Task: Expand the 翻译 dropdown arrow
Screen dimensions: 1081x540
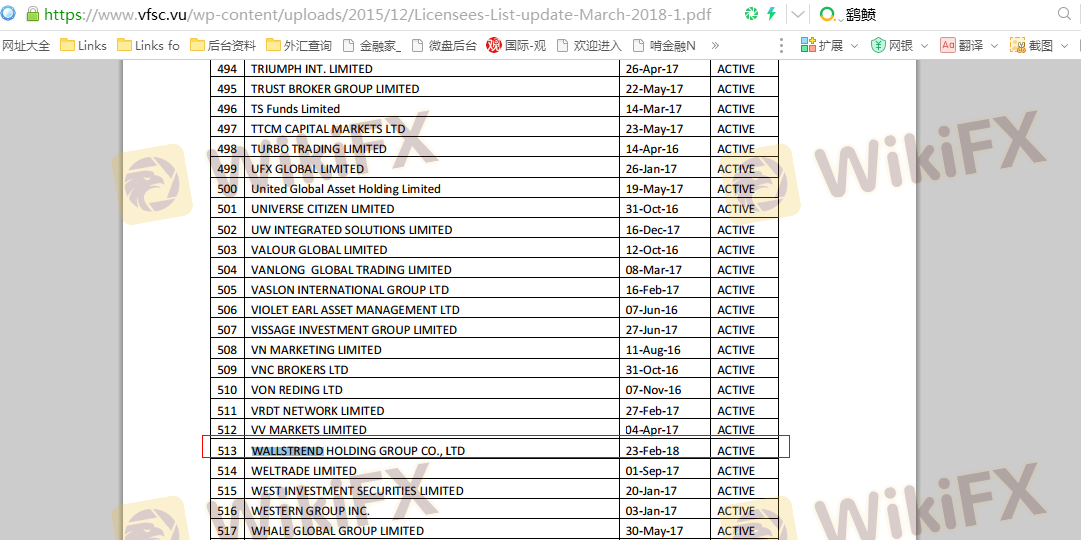Action: click(993, 46)
